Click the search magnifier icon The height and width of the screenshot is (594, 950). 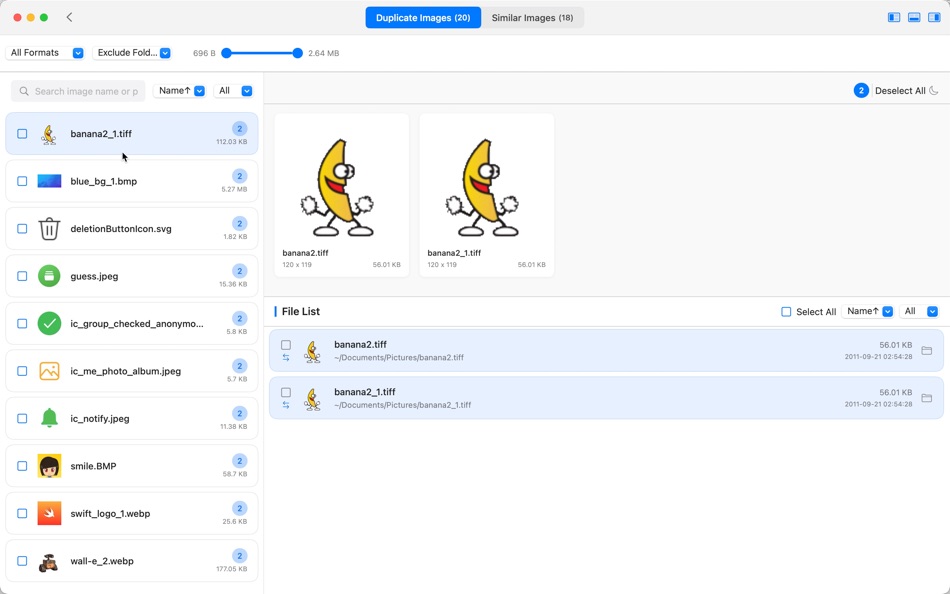point(24,92)
